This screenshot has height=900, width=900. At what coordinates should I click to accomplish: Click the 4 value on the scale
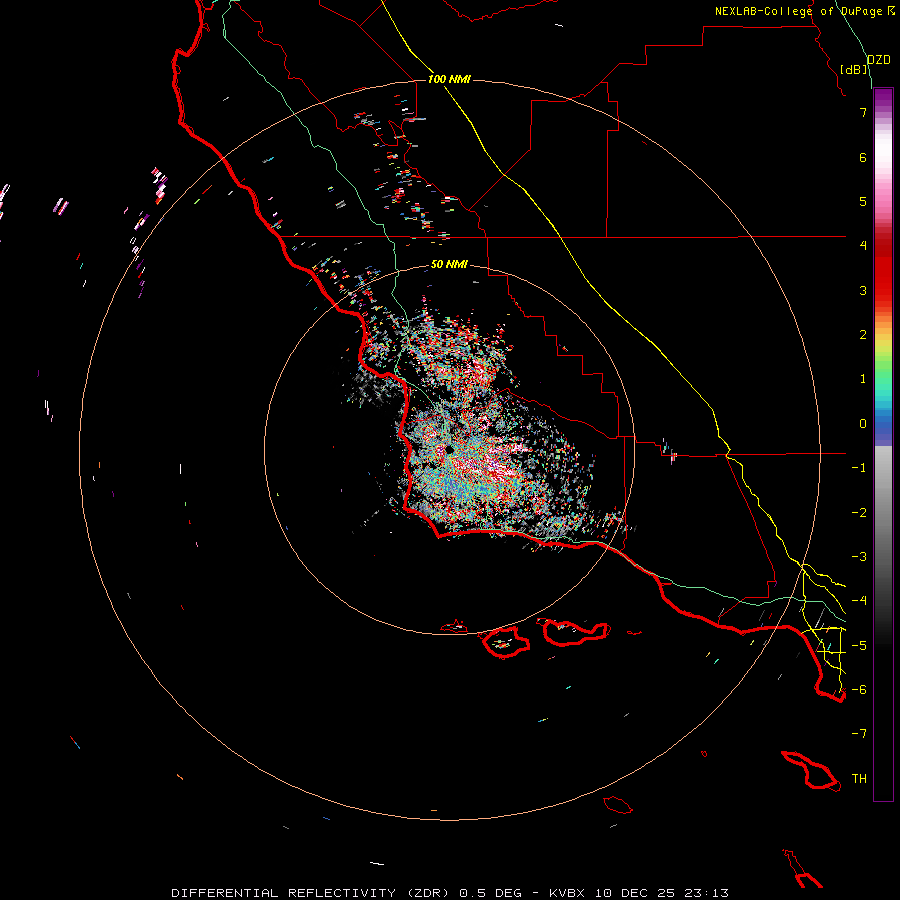[863, 246]
